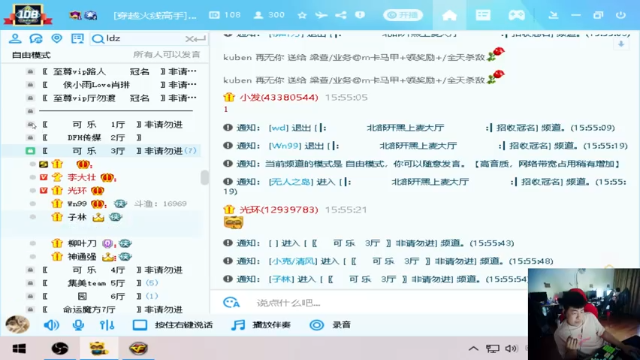
Task: Jump to latest with chat down-arrow button
Action: click(x=621, y=44)
